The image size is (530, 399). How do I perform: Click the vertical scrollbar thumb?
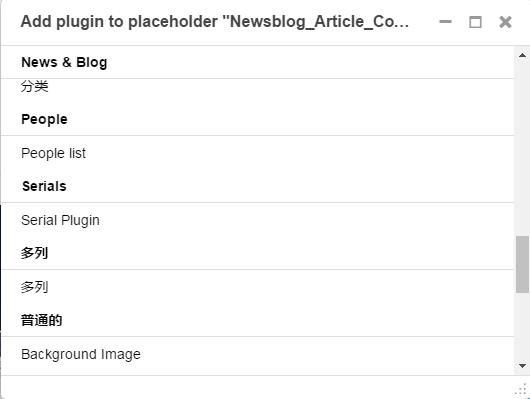(522, 264)
